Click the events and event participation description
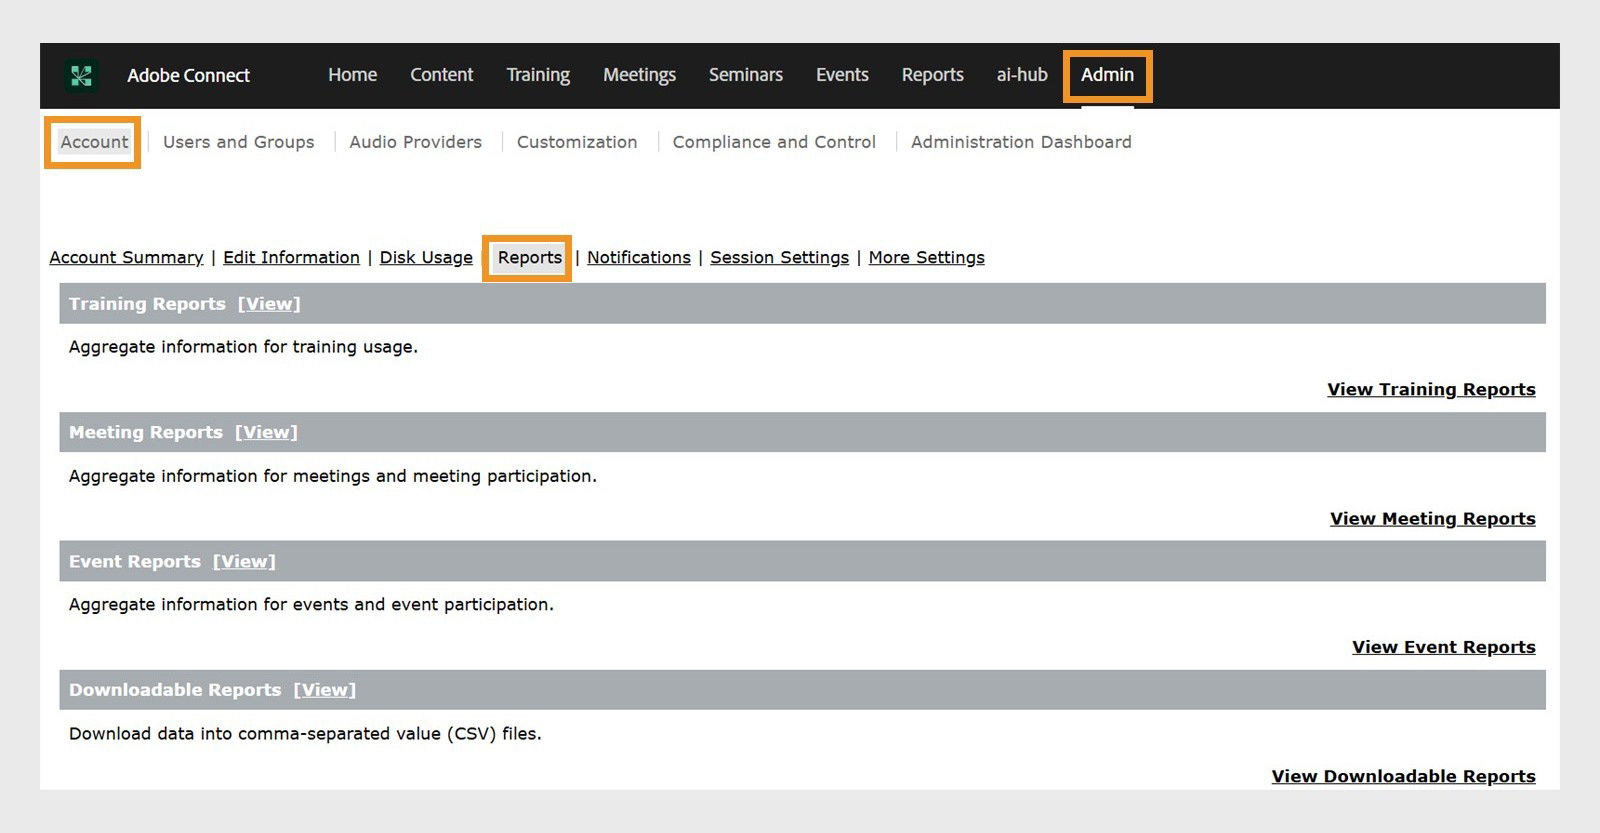The width and height of the screenshot is (1600, 833). pyautogui.click(x=311, y=605)
